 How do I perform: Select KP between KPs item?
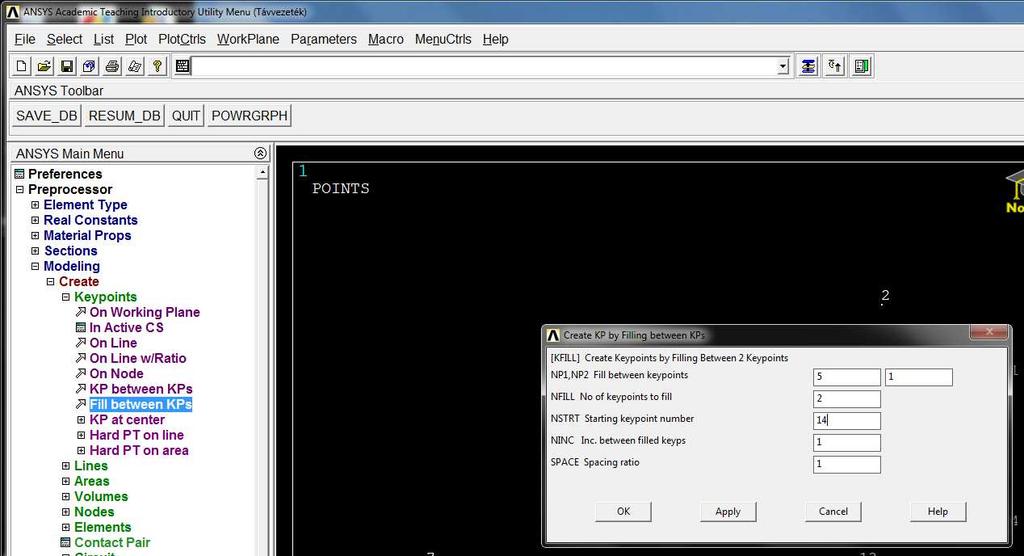click(140, 389)
